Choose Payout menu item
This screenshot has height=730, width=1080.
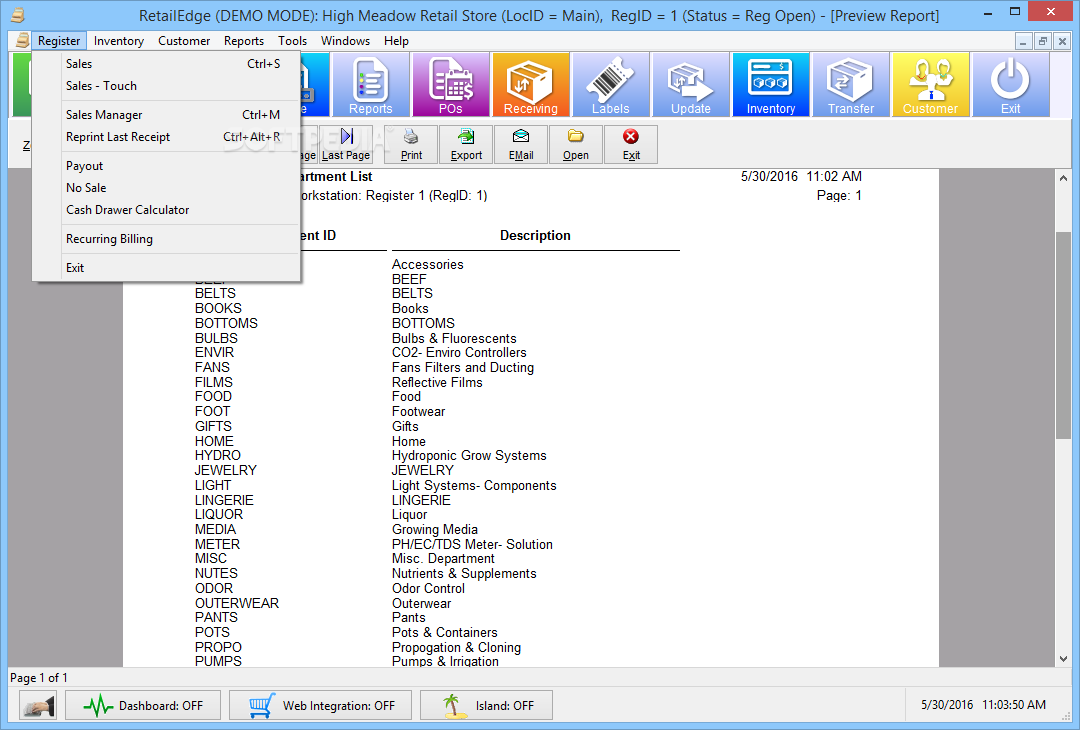pyautogui.click(x=166, y=165)
